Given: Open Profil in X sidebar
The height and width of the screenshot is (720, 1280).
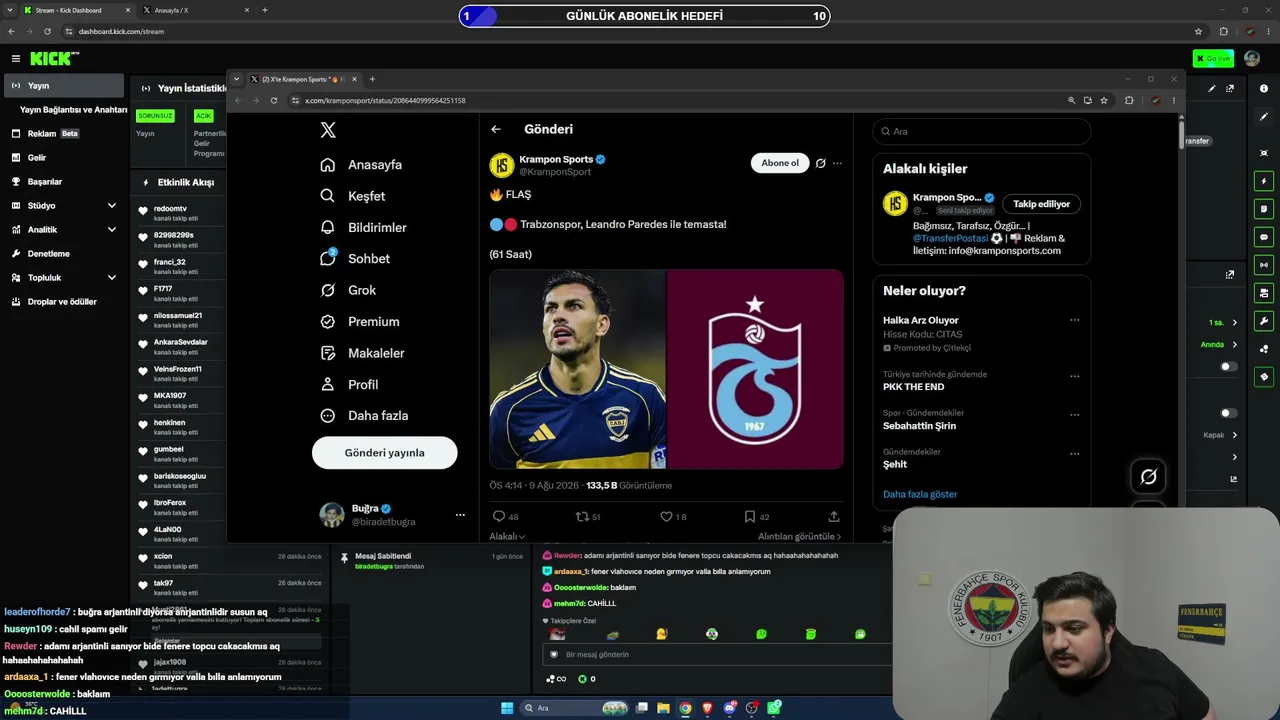Looking at the screenshot, I should pyautogui.click(x=349, y=385).
